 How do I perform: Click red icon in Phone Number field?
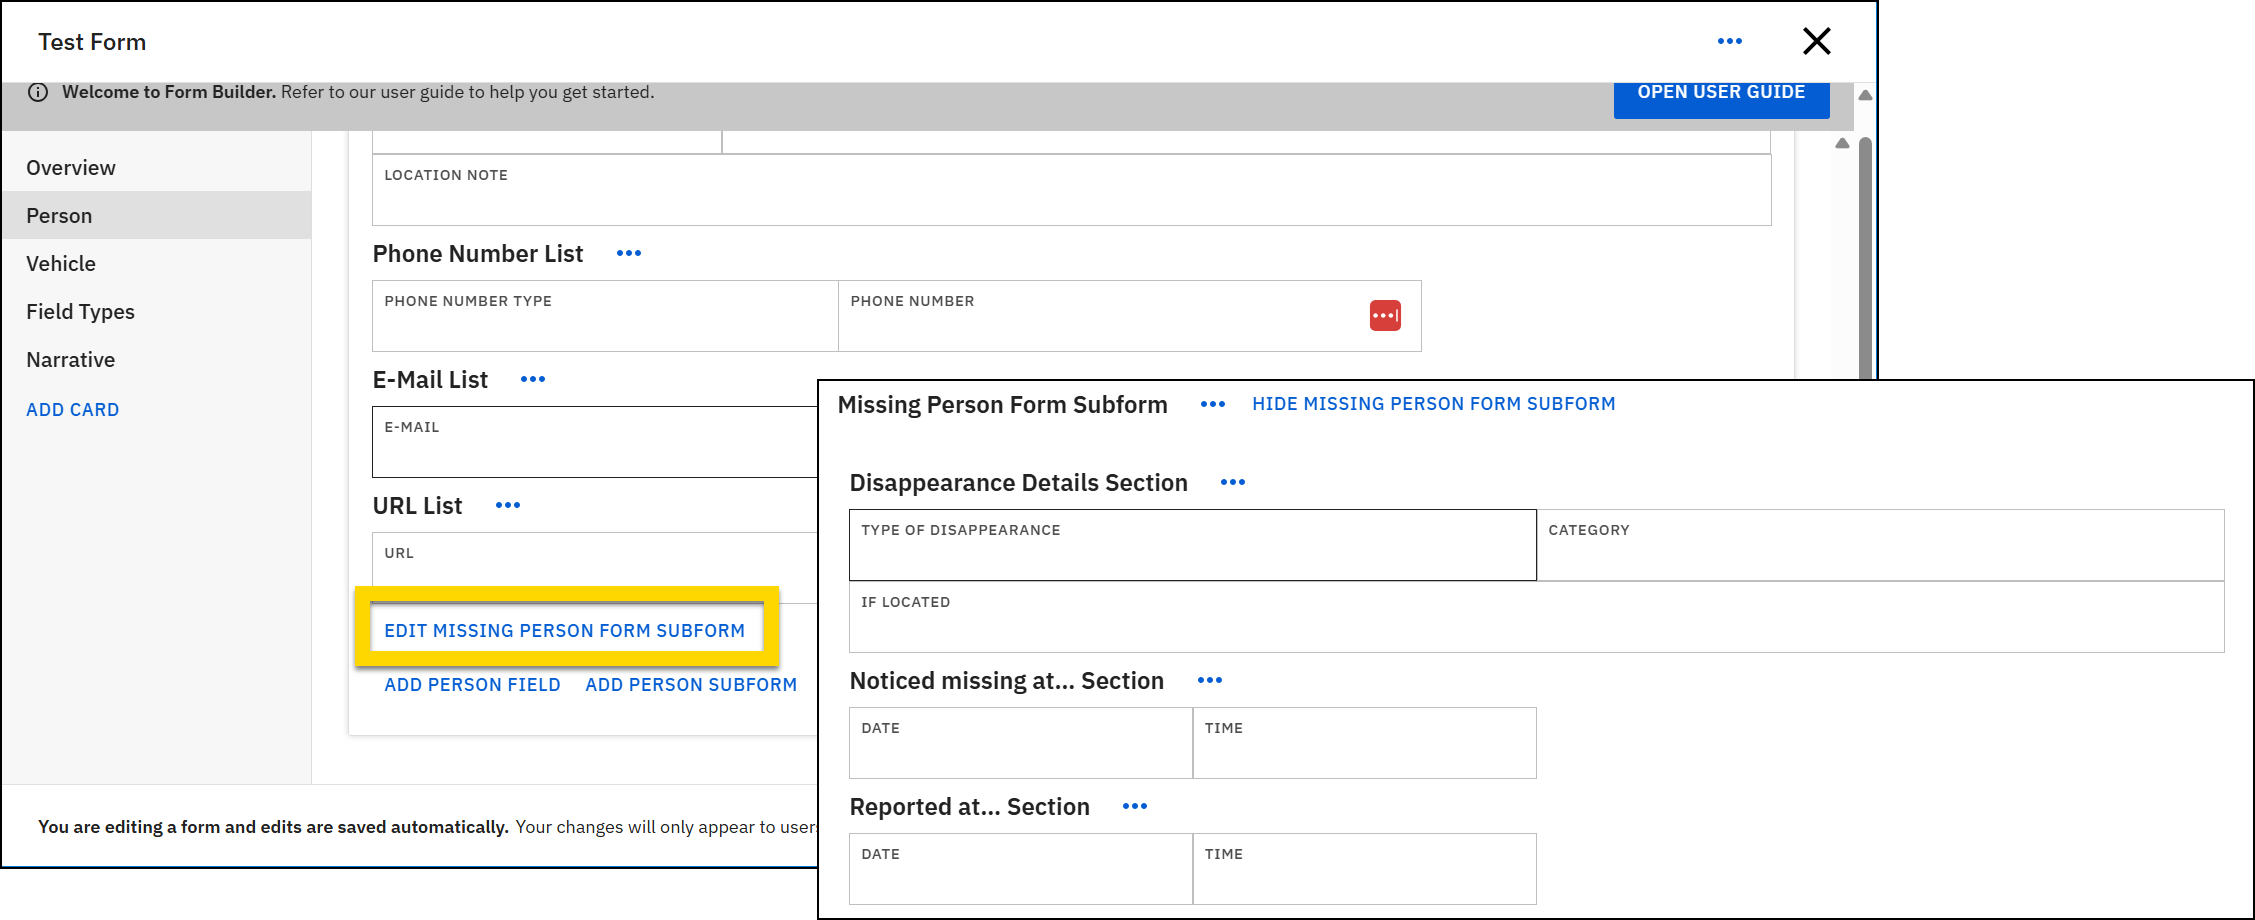(1384, 316)
